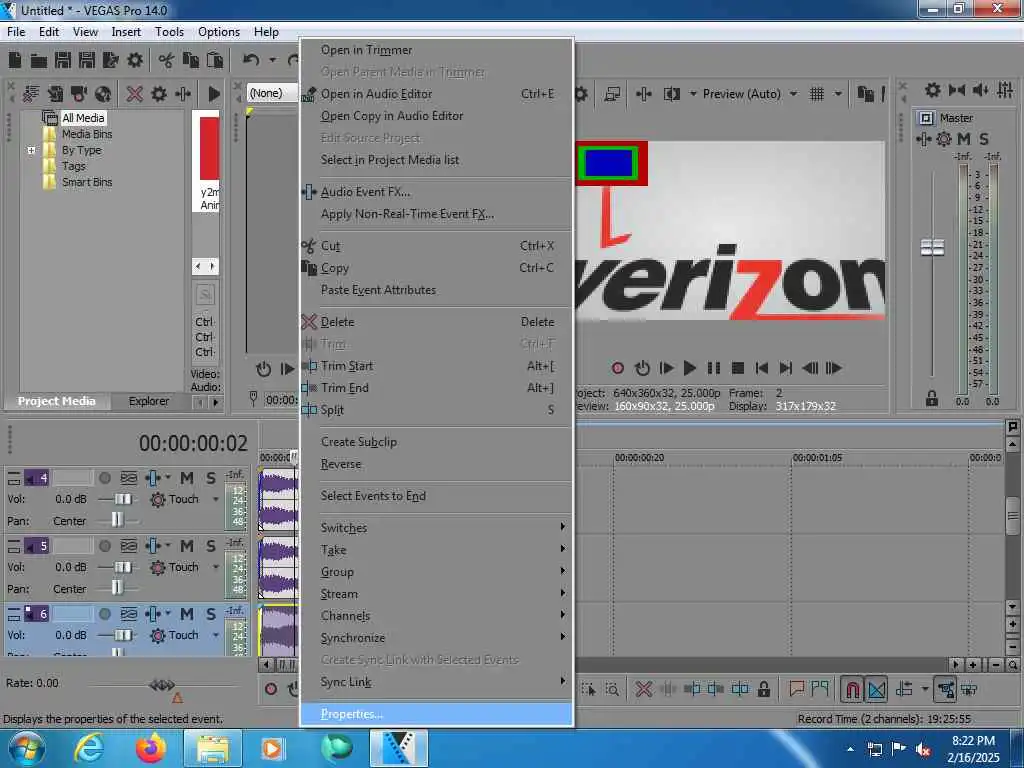Open Group submenu in context menu
1024x768 pixels.
pos(436,572)
